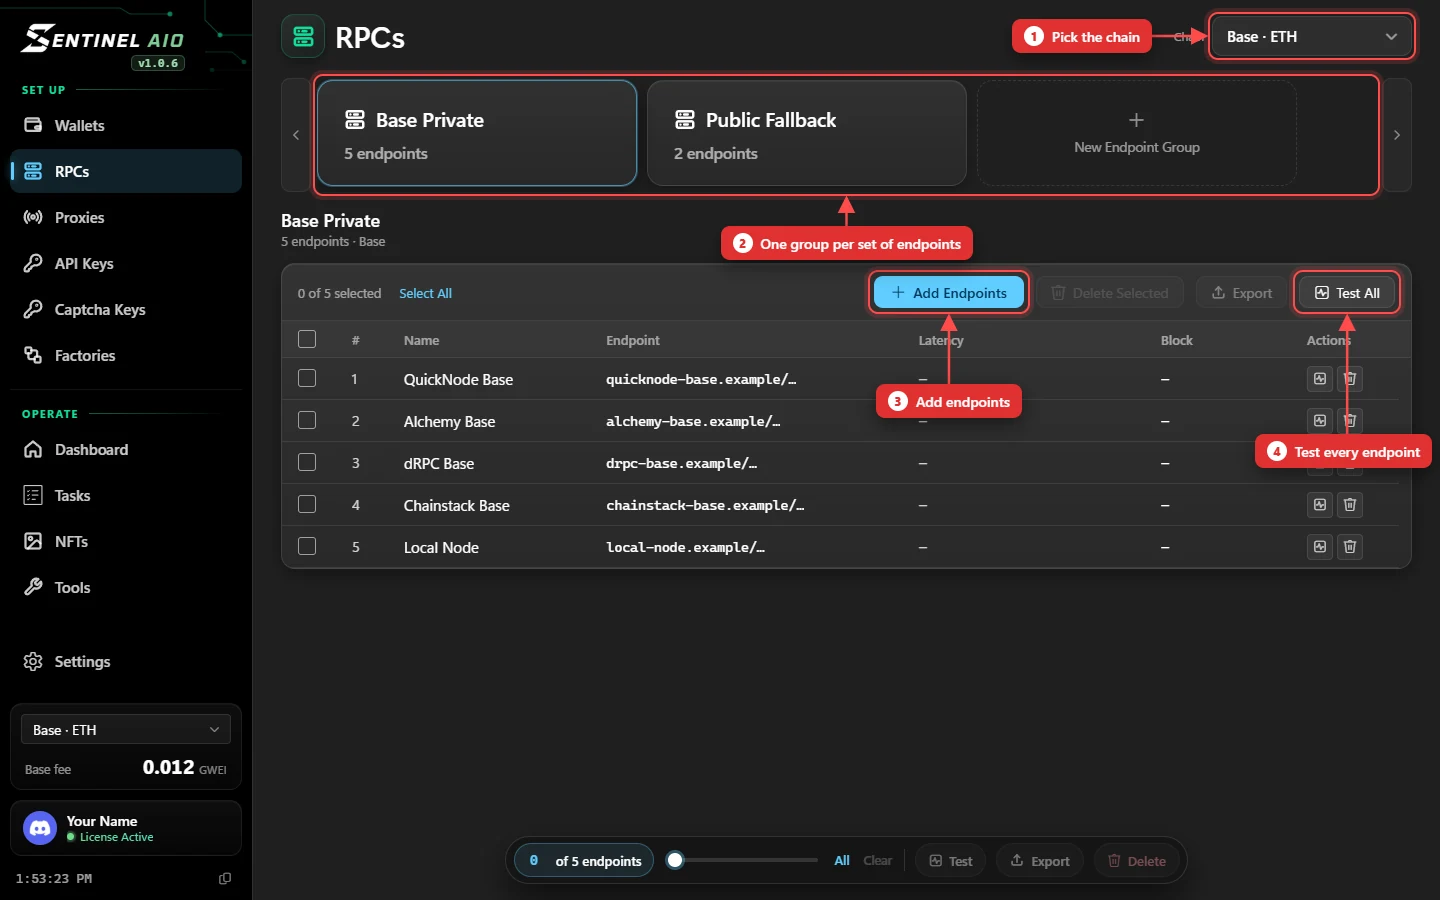The image size is (1440, 900).
Task: Show previous endpoint groups with left chevron
Action: (296, 135)
